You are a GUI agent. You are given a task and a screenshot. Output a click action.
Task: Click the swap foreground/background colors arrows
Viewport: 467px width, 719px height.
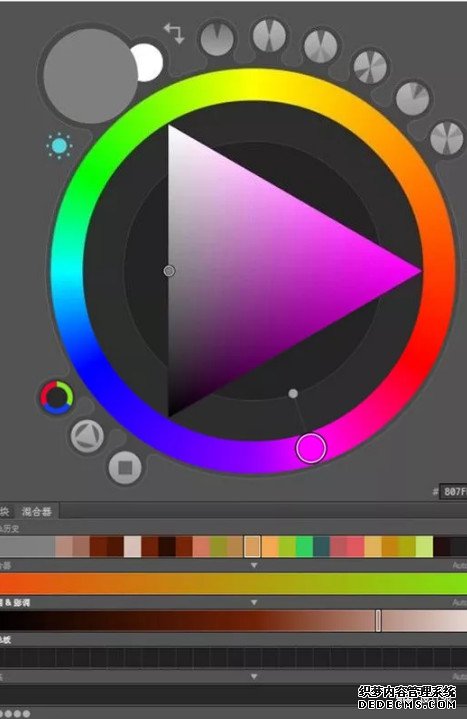click(174, 33)
